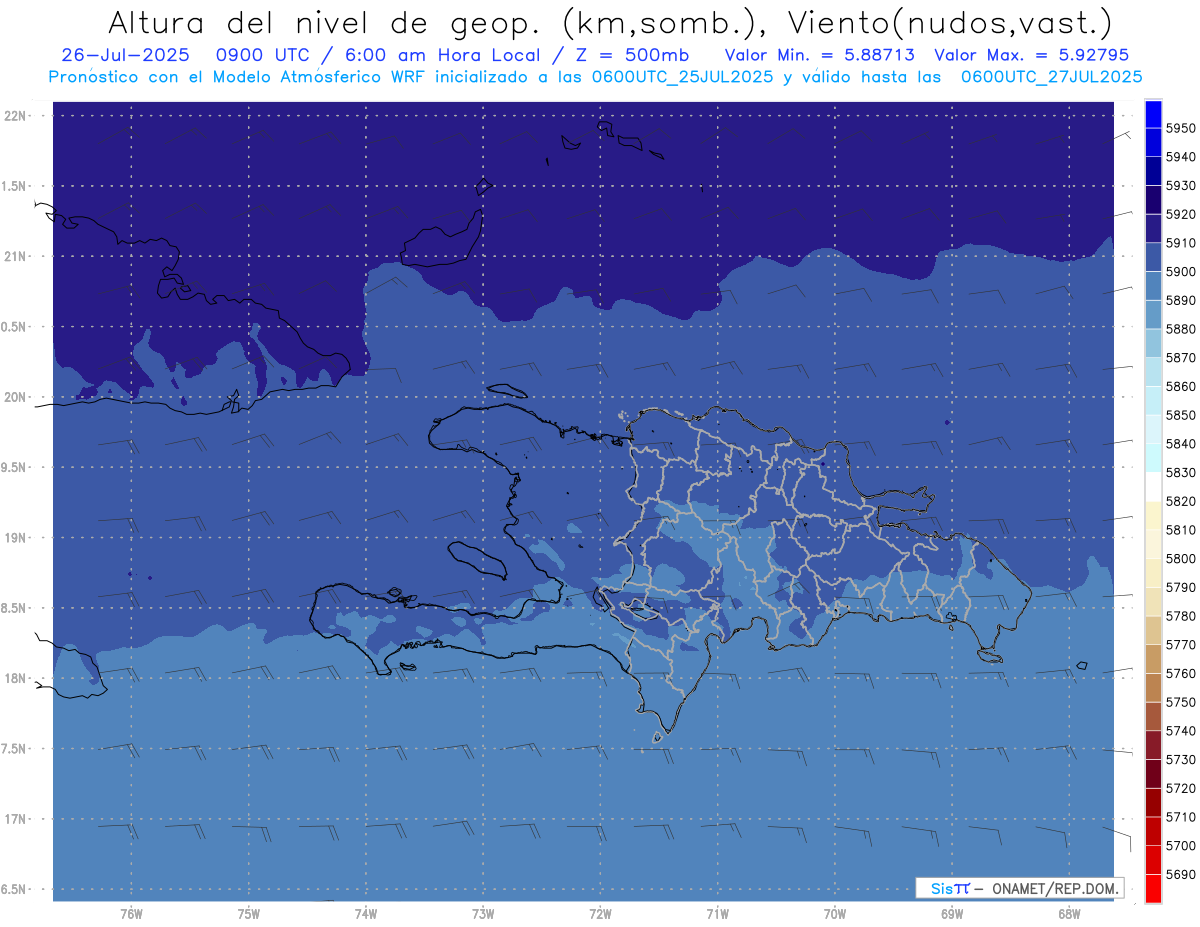Click the "75W" longitude label
The height and width of the screenshot is (927, 1200).
(x=249, y=913)
